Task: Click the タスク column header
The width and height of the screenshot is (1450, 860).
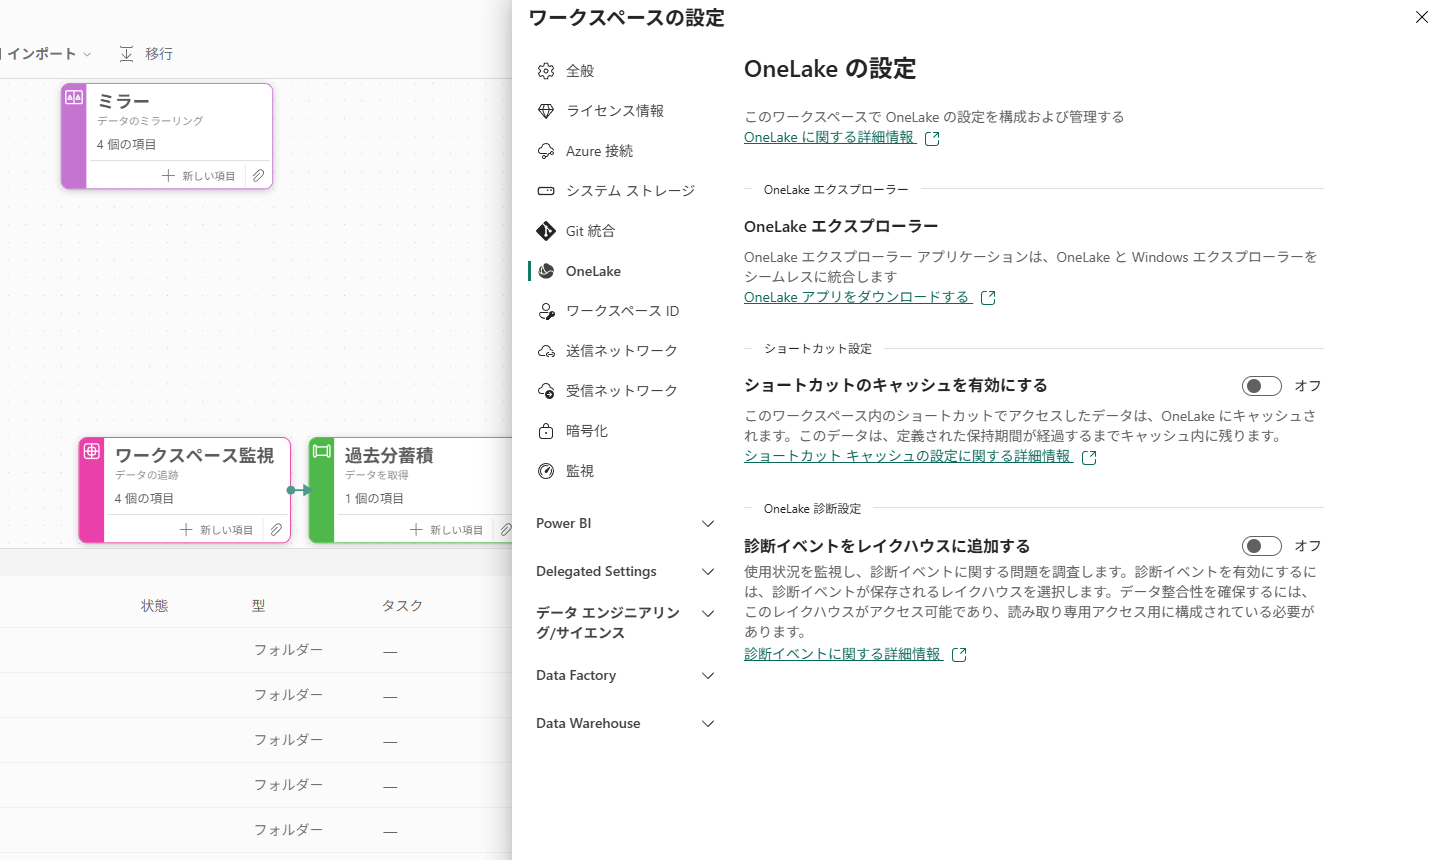Action: tap(402, 606)
